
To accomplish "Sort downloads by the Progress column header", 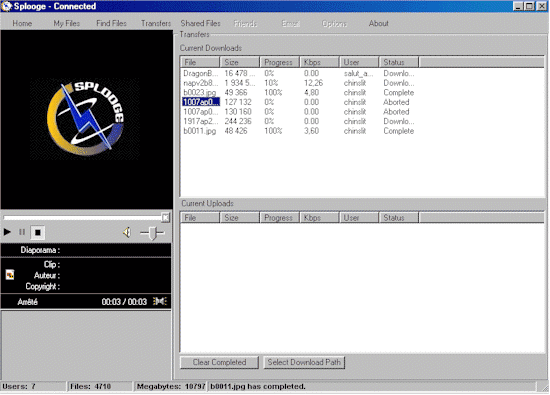I will [x=280, y=62].
